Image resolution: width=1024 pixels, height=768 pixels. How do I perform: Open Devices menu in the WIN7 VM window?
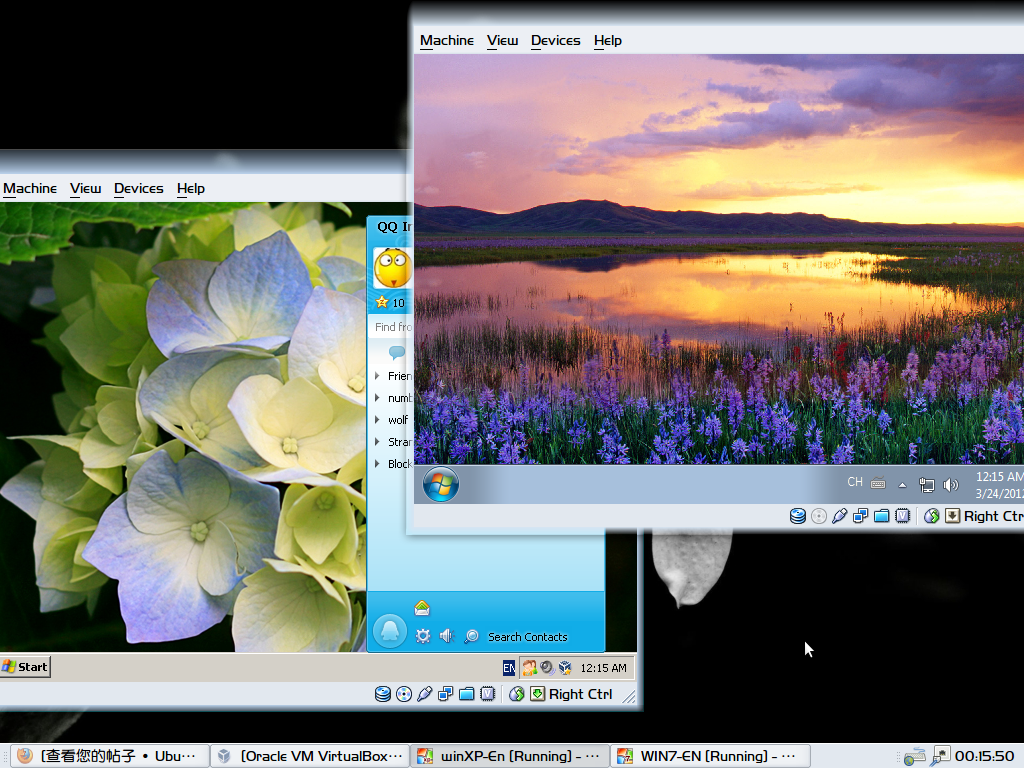coord(556,40)
